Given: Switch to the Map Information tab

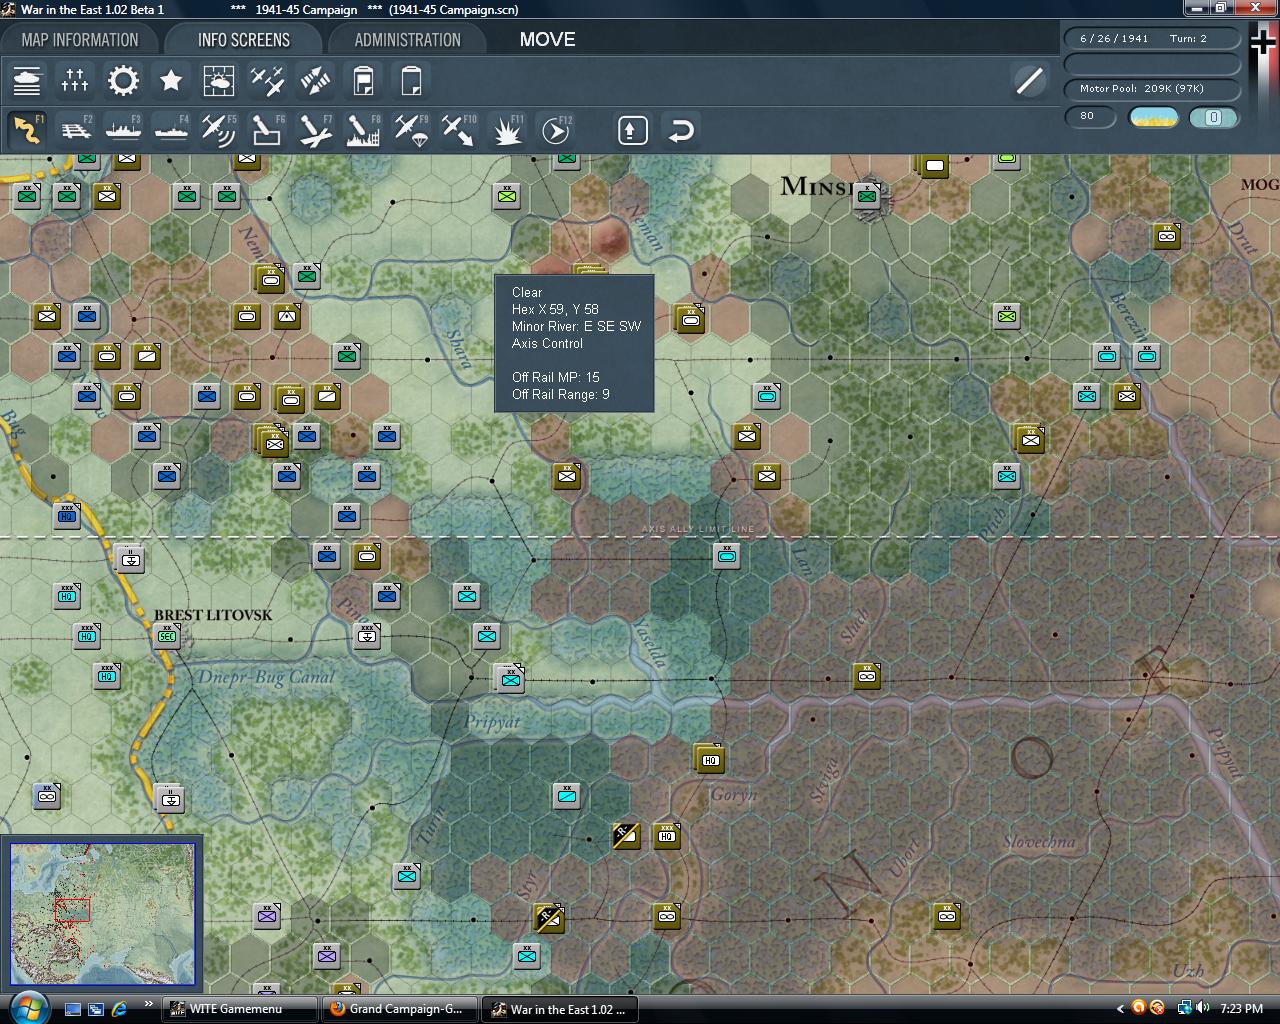Looking at the screenshot, I should point(80,40).
